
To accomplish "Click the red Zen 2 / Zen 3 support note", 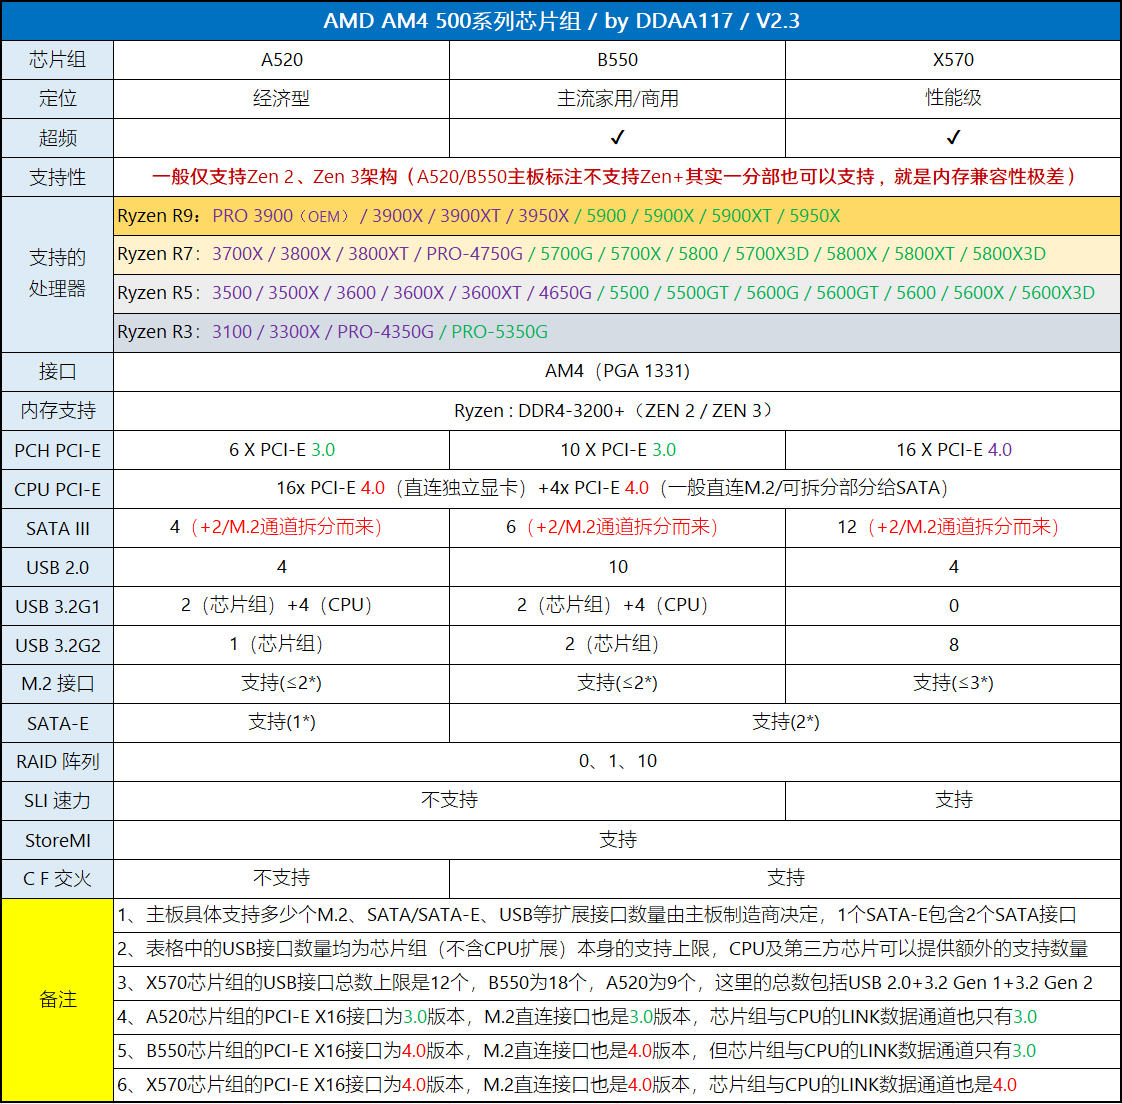I will (617, 177).
